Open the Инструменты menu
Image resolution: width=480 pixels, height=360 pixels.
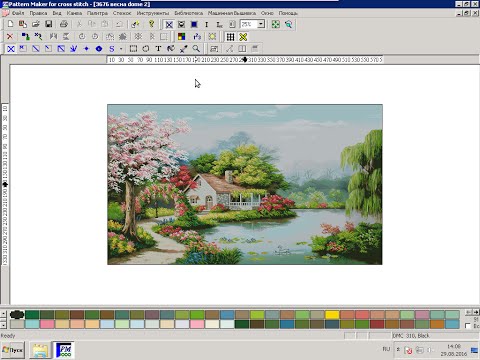click(153, 13)
